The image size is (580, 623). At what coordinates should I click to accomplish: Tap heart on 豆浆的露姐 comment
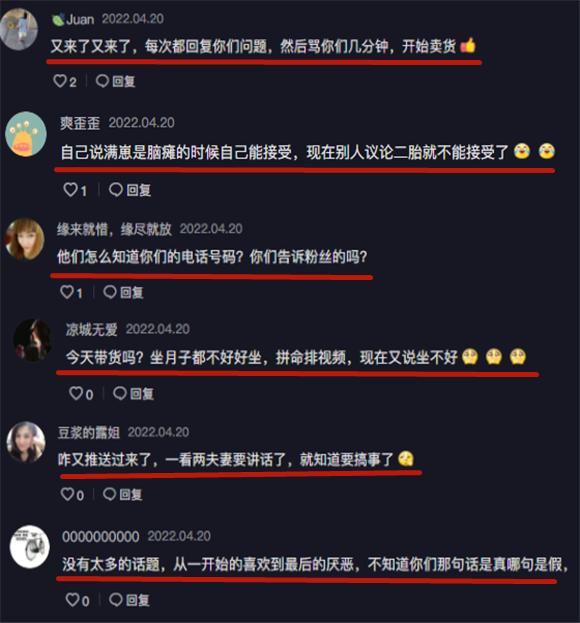click(67, 494)
